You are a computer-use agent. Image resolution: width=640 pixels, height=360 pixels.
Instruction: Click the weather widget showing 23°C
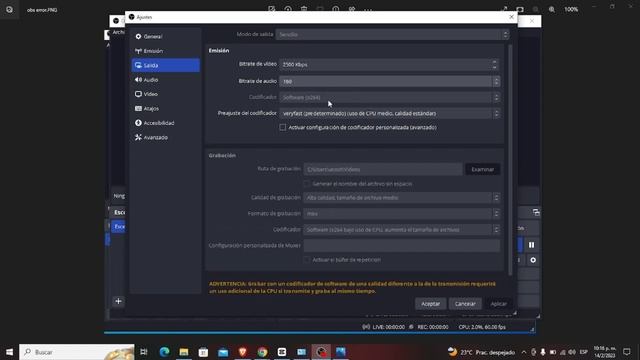tap(482, 352)
